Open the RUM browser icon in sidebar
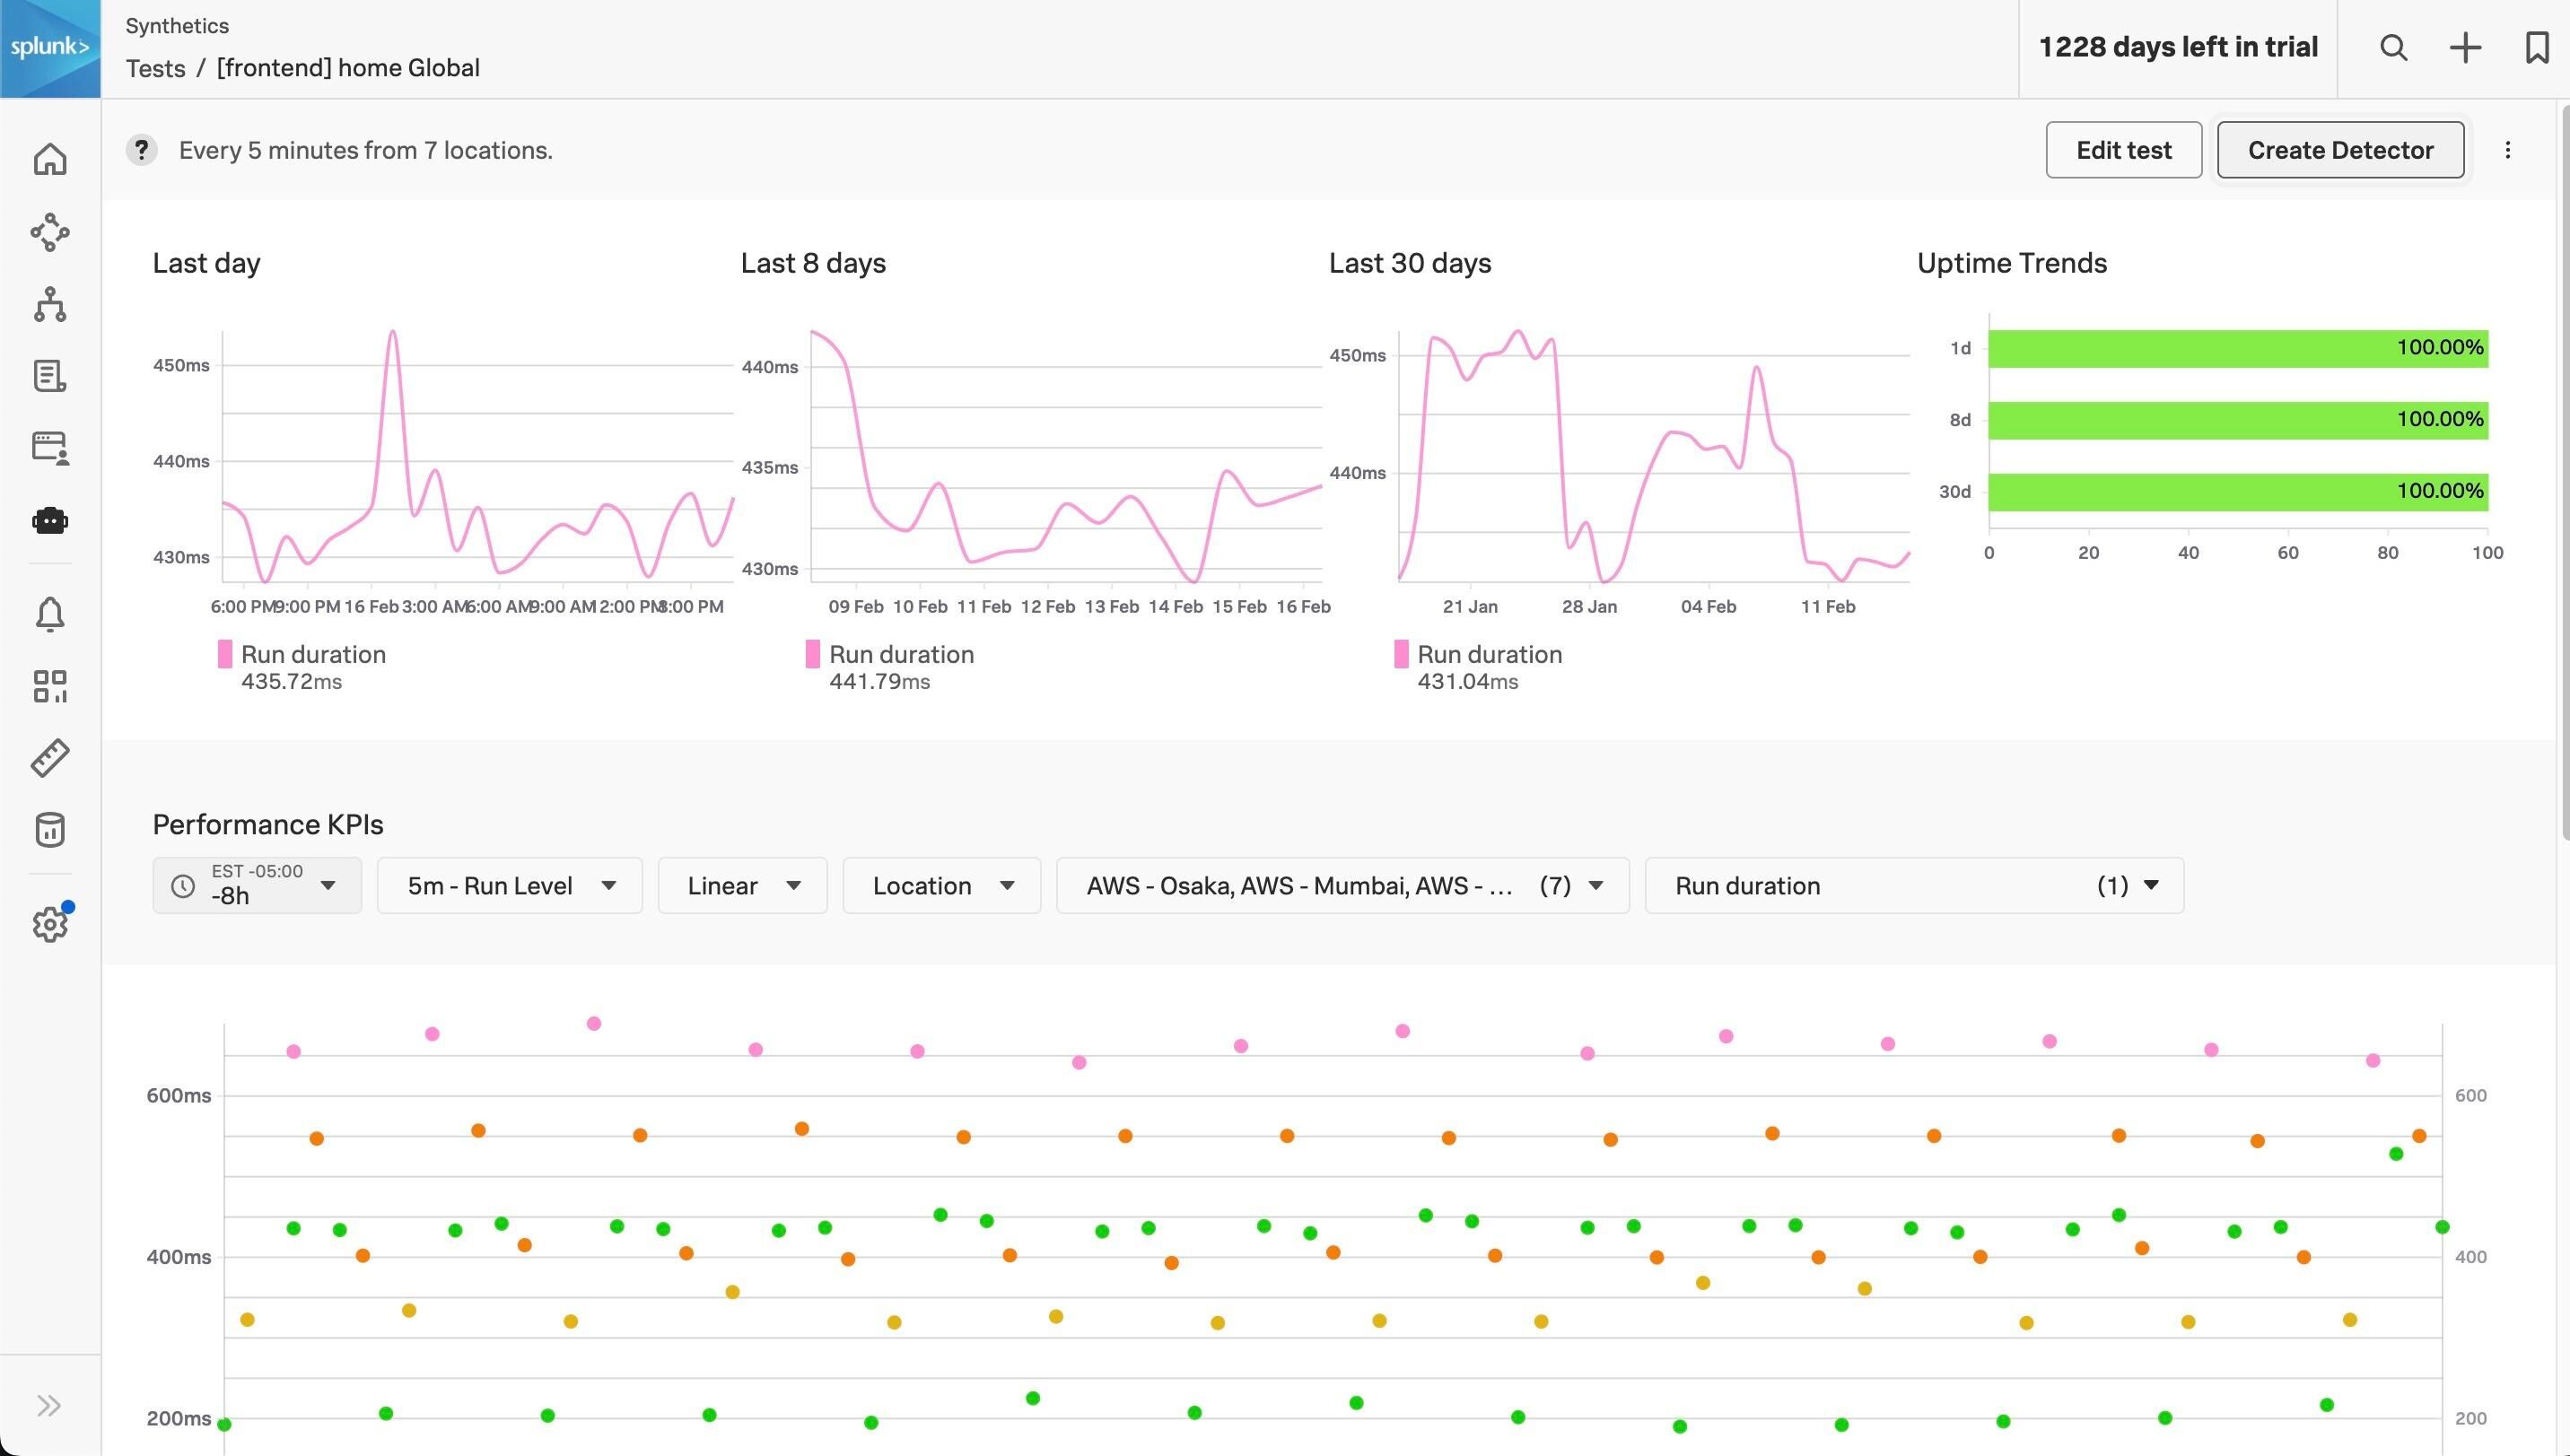The height and width of the screenshot is (1456, 2570). click(50, 448)
